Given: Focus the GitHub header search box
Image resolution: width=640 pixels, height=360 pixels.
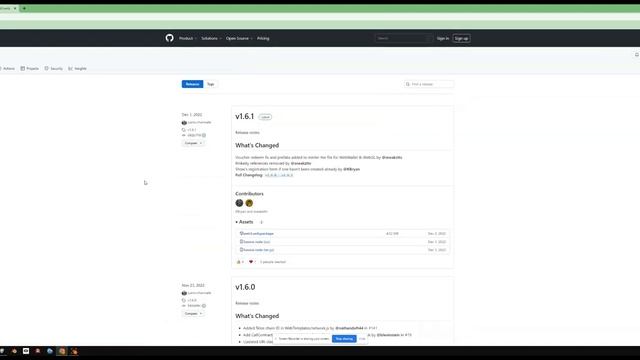Looking at the screenshot, I should coord(403,38).
